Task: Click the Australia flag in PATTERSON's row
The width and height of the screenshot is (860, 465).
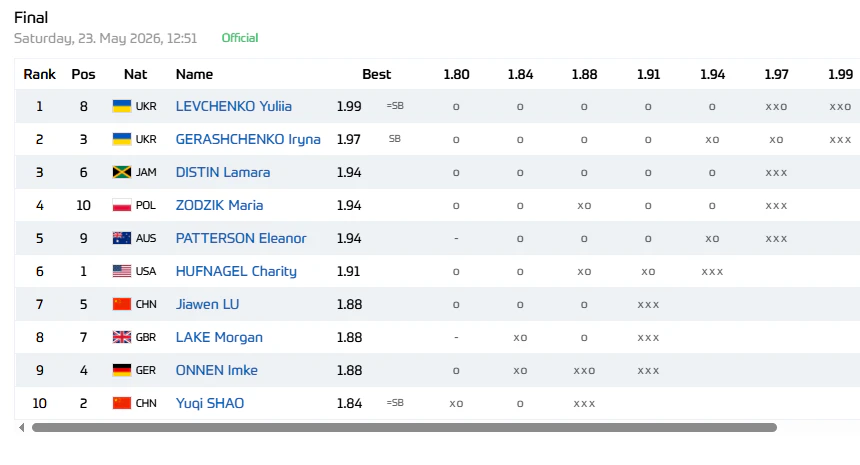Action: point(122,238)
